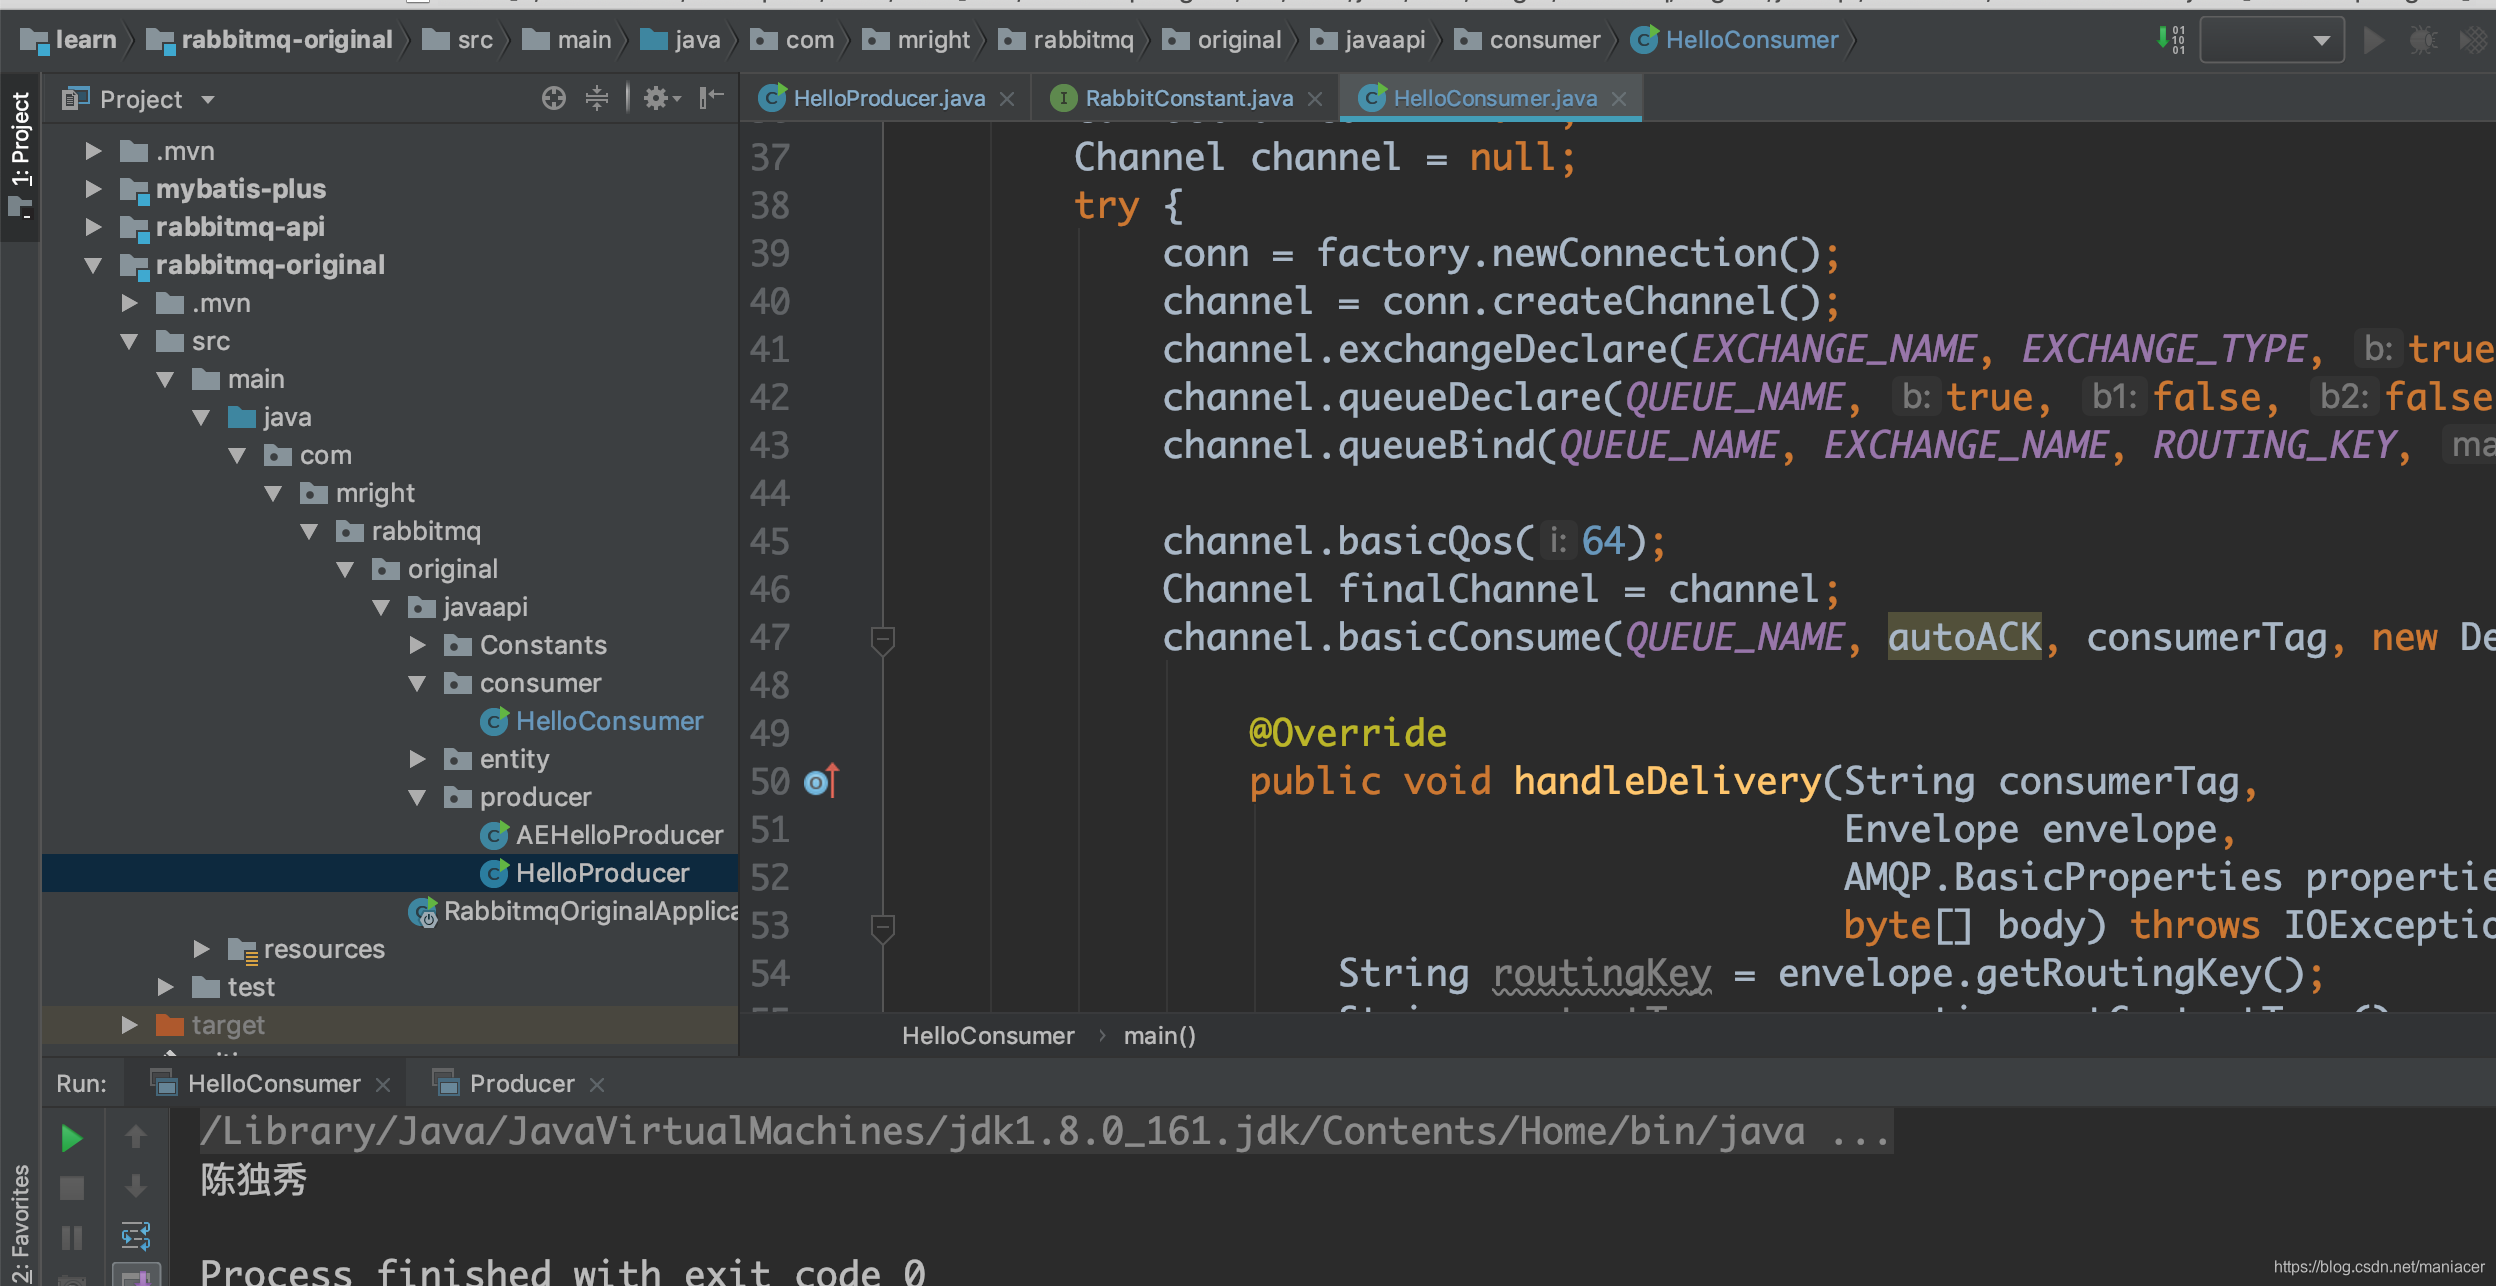
Task: Click the Debug bug icon in toolbar
Action: 2422,41
